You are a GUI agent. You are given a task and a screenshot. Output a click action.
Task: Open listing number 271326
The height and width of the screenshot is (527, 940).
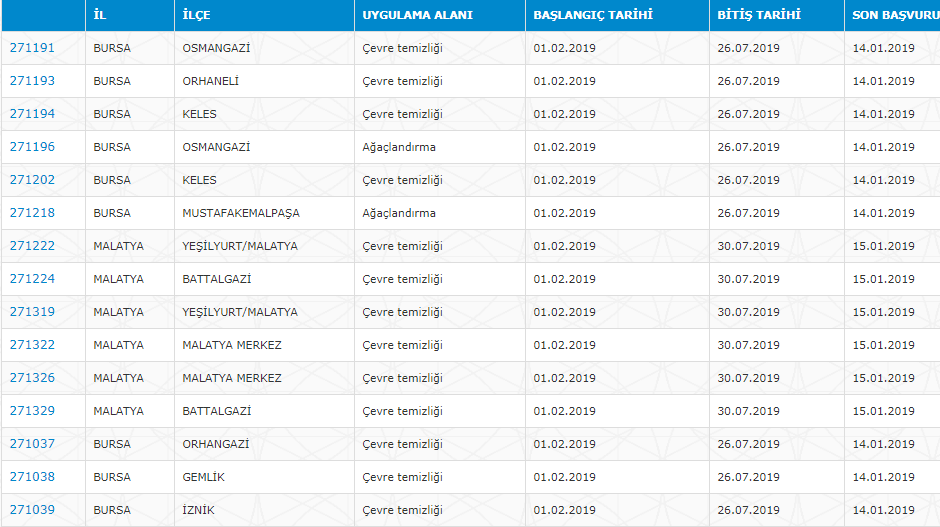pos(32,378)
